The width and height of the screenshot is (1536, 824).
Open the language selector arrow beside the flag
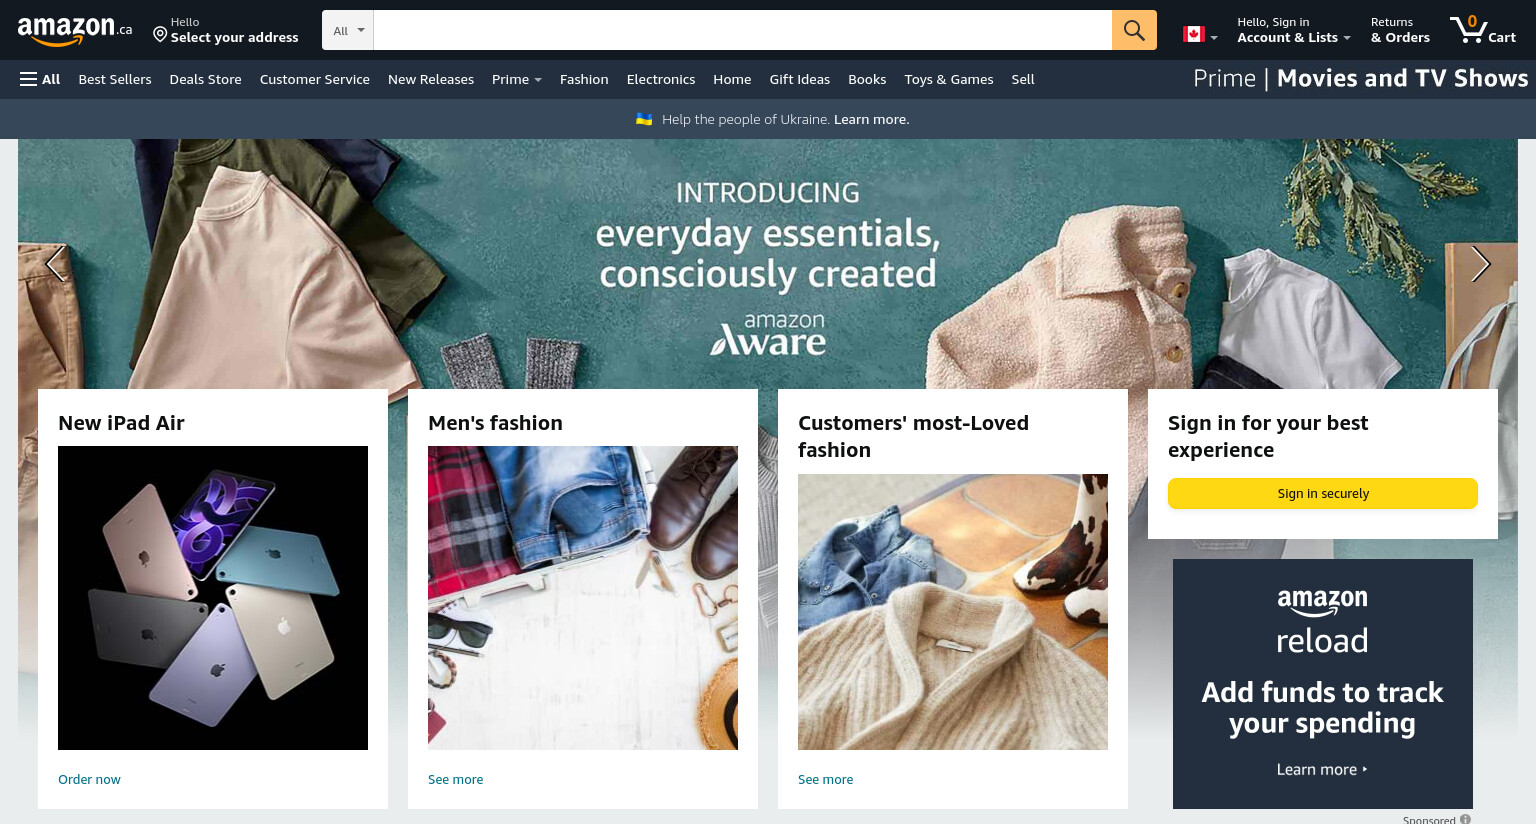(x=1214, y=38)
